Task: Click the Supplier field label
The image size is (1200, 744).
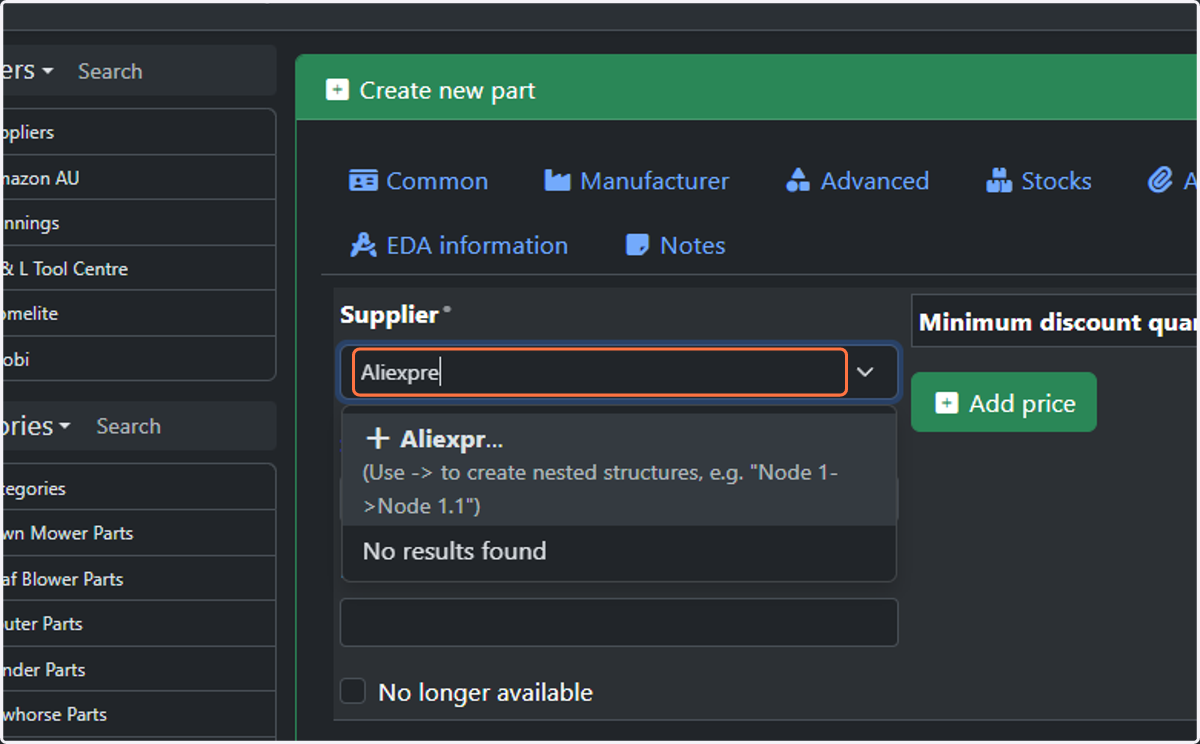Action: (x=389, y=315)
